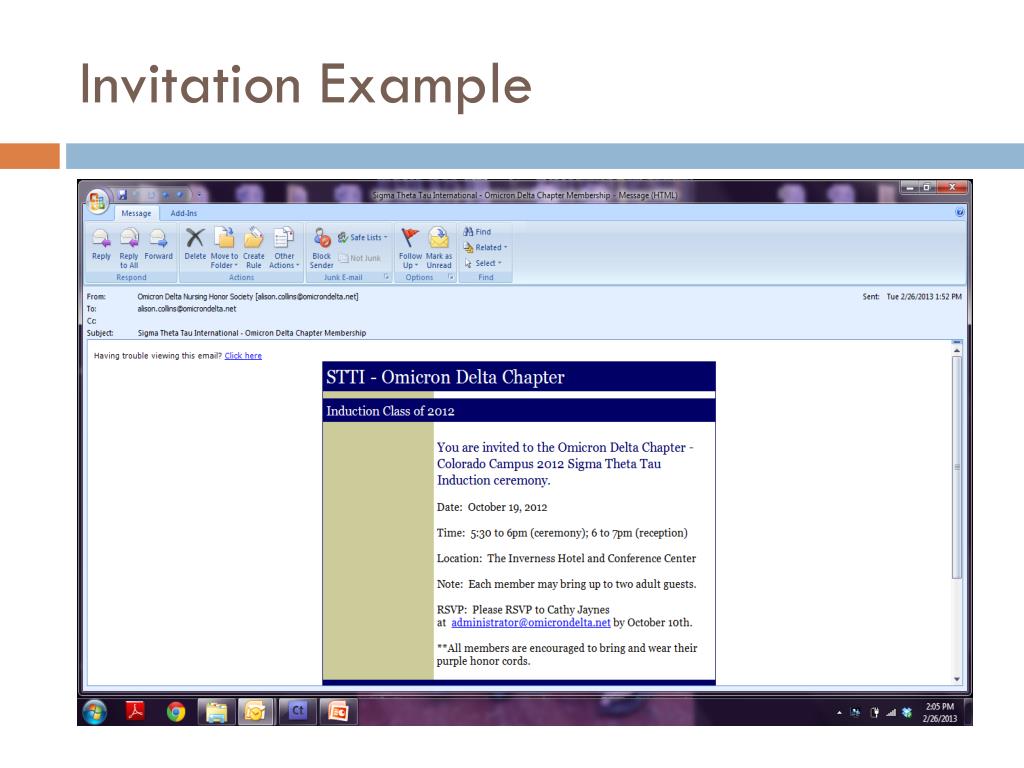Open the Options group dialog launcher

[451, 277]
